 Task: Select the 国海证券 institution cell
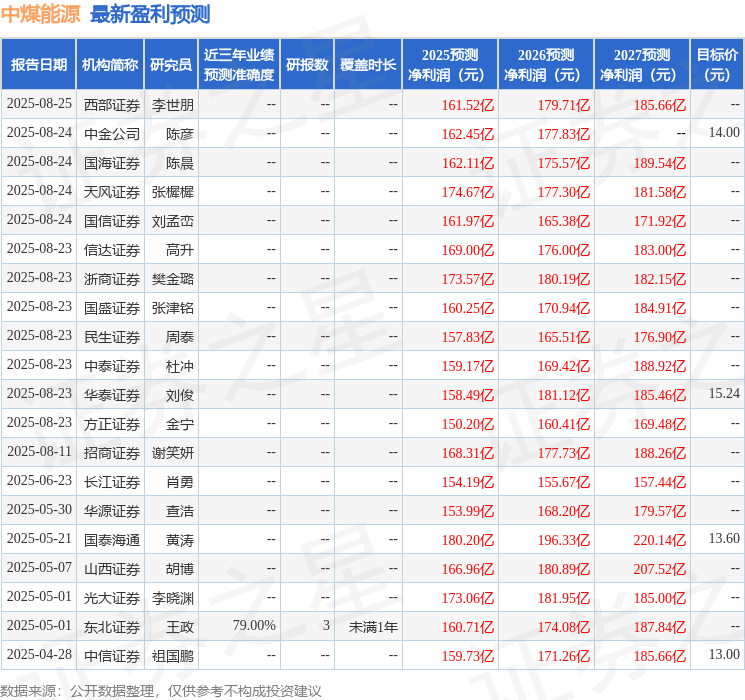[x=112, y=163]
